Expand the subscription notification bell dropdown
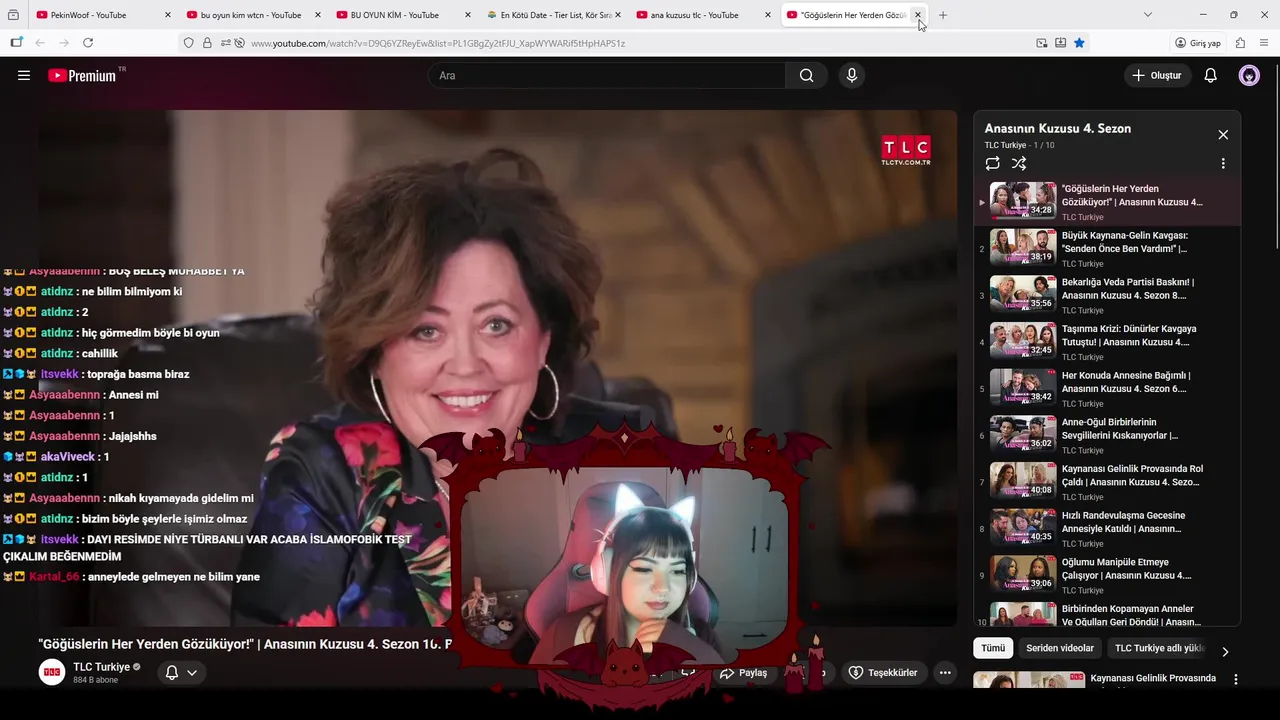 [x=181, y=672]
